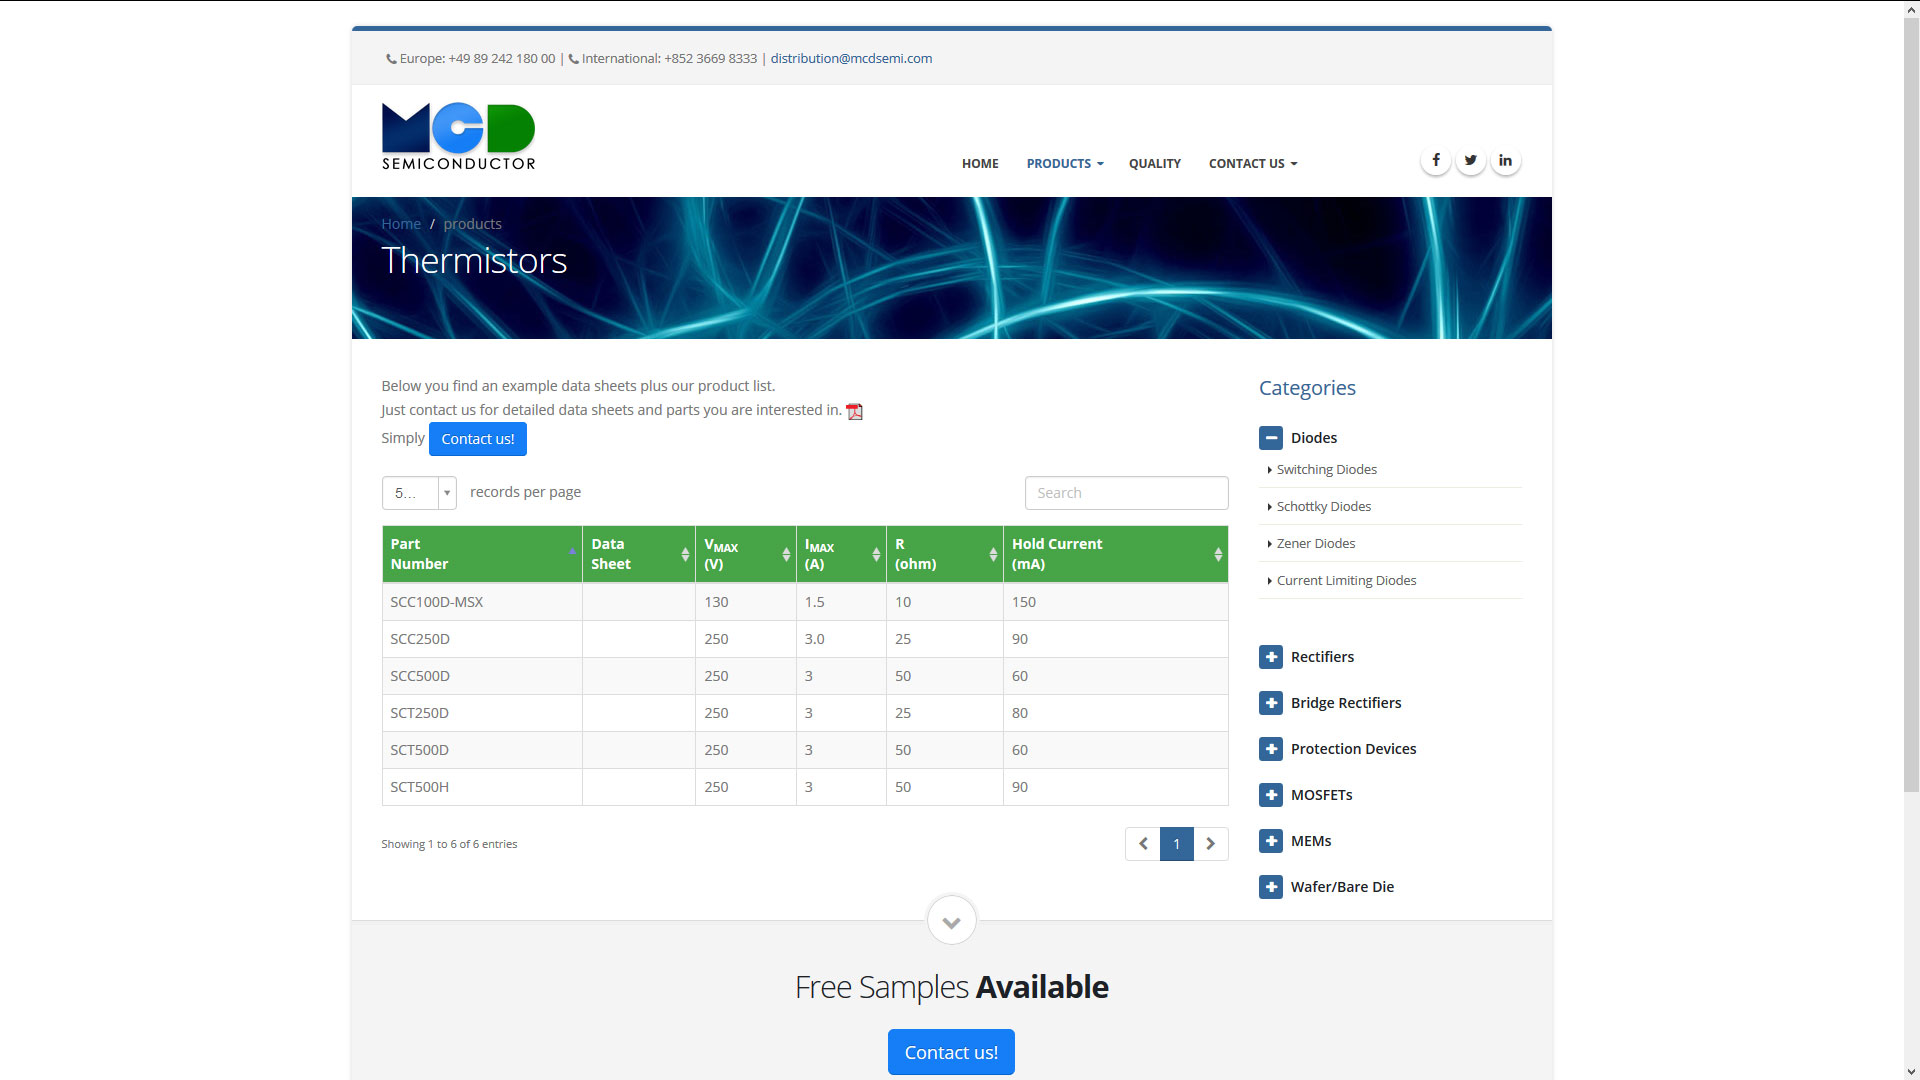Open the LinkedIn social icon
Viewport: 1920px width, 1080px height.
1505,160
